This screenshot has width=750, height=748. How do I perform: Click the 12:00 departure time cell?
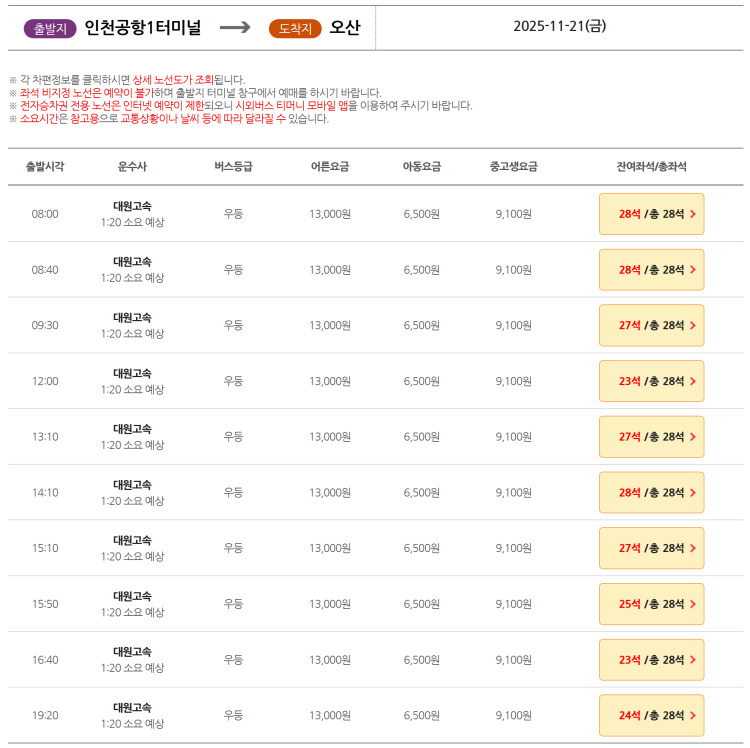click(45, 381)
